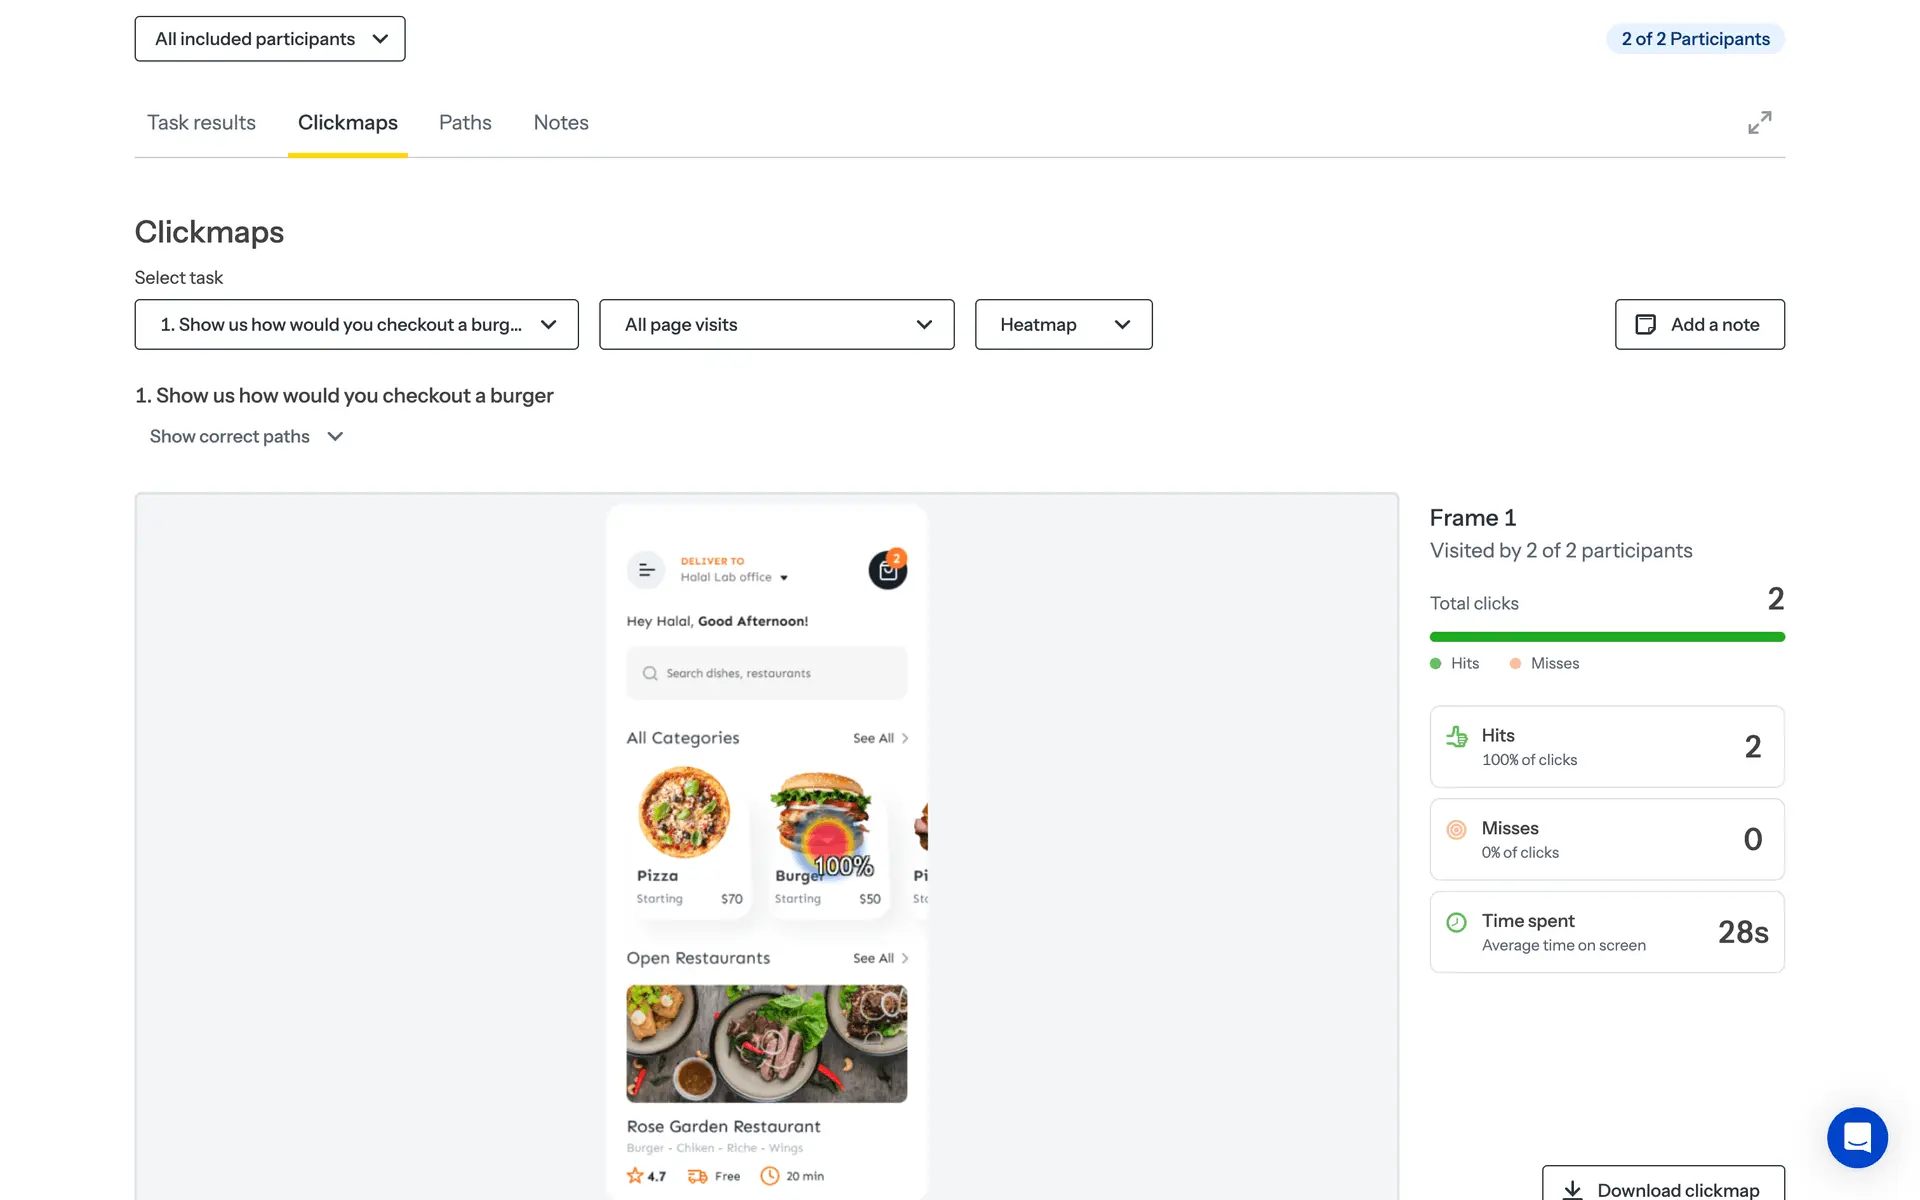
Task: Click the note icon in Add a note
Action: [x=1645, y=324]
